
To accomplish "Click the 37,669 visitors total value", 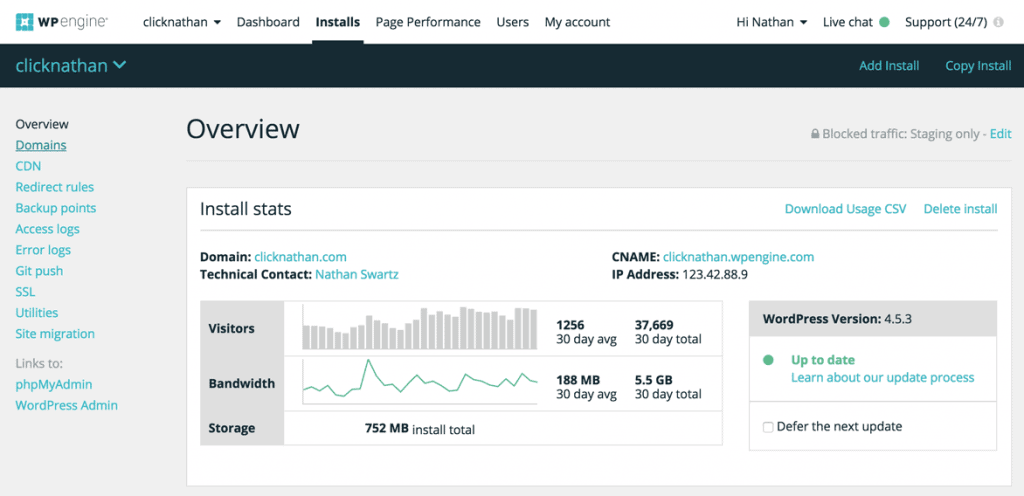I will coord(654,325).
